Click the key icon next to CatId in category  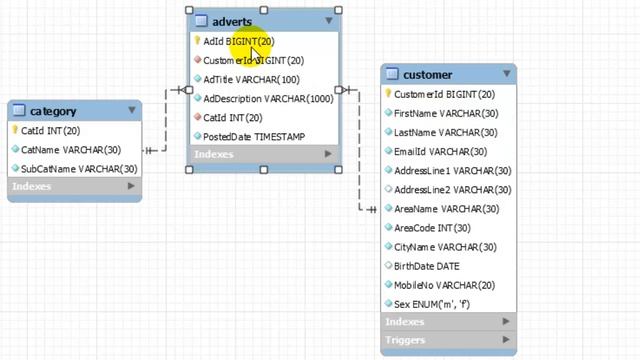pos(15,130)
